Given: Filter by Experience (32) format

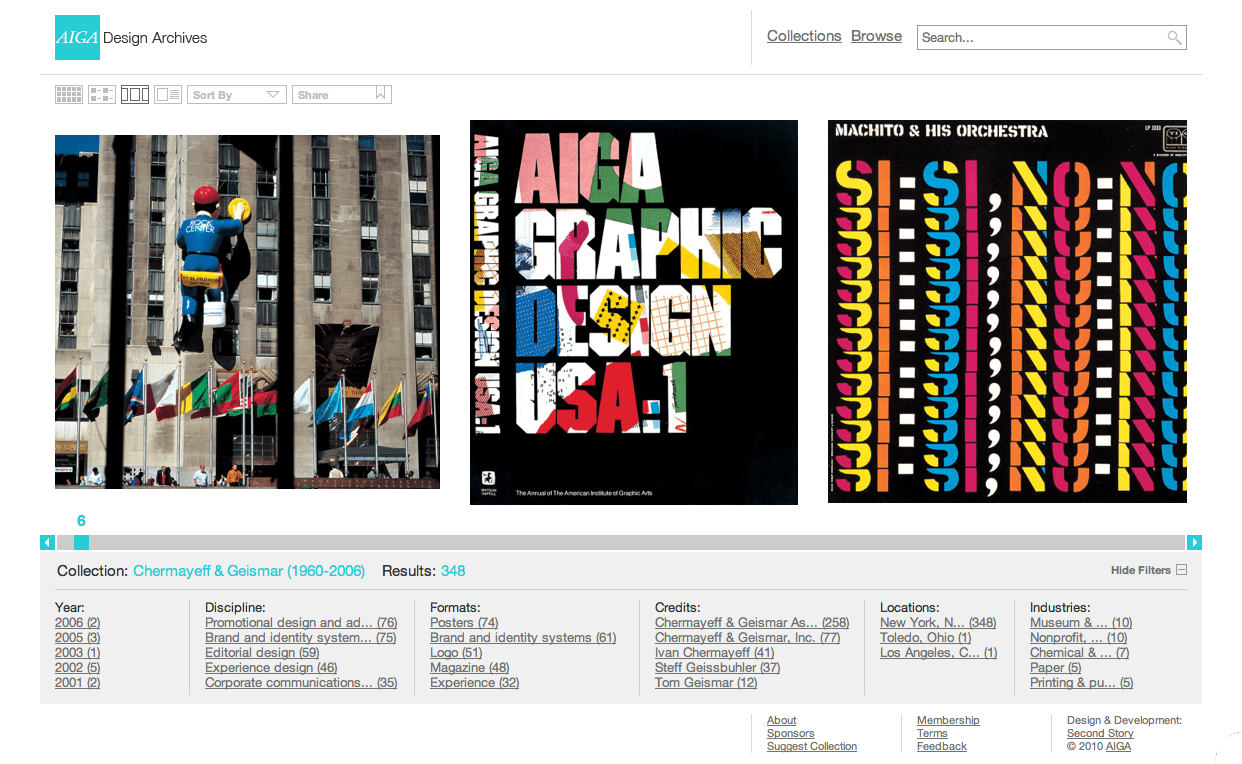Looking at the screenshot, I should (475, 683).
